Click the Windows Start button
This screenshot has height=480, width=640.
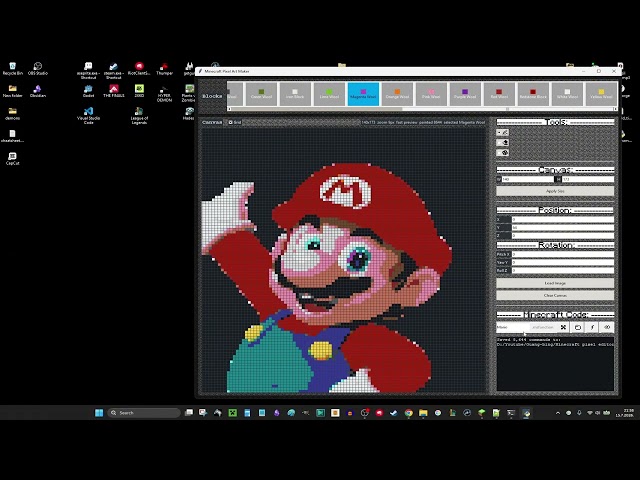[x=99, y=413]
